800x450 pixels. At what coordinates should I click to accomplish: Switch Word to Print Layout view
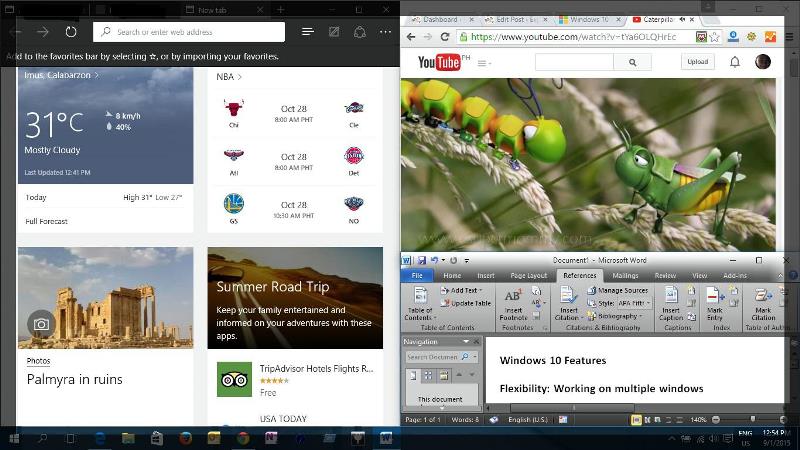tap(636, 420)
